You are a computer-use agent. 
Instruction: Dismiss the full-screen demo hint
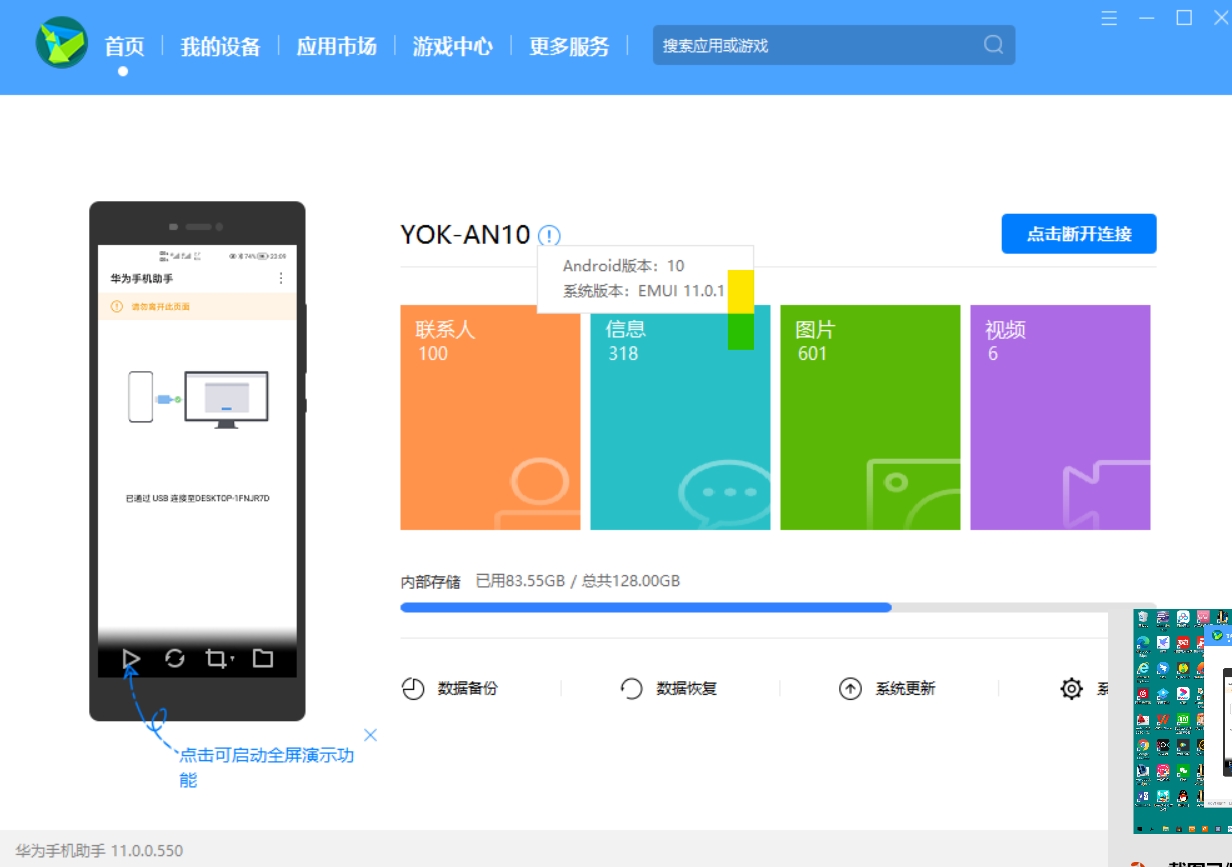371,735
